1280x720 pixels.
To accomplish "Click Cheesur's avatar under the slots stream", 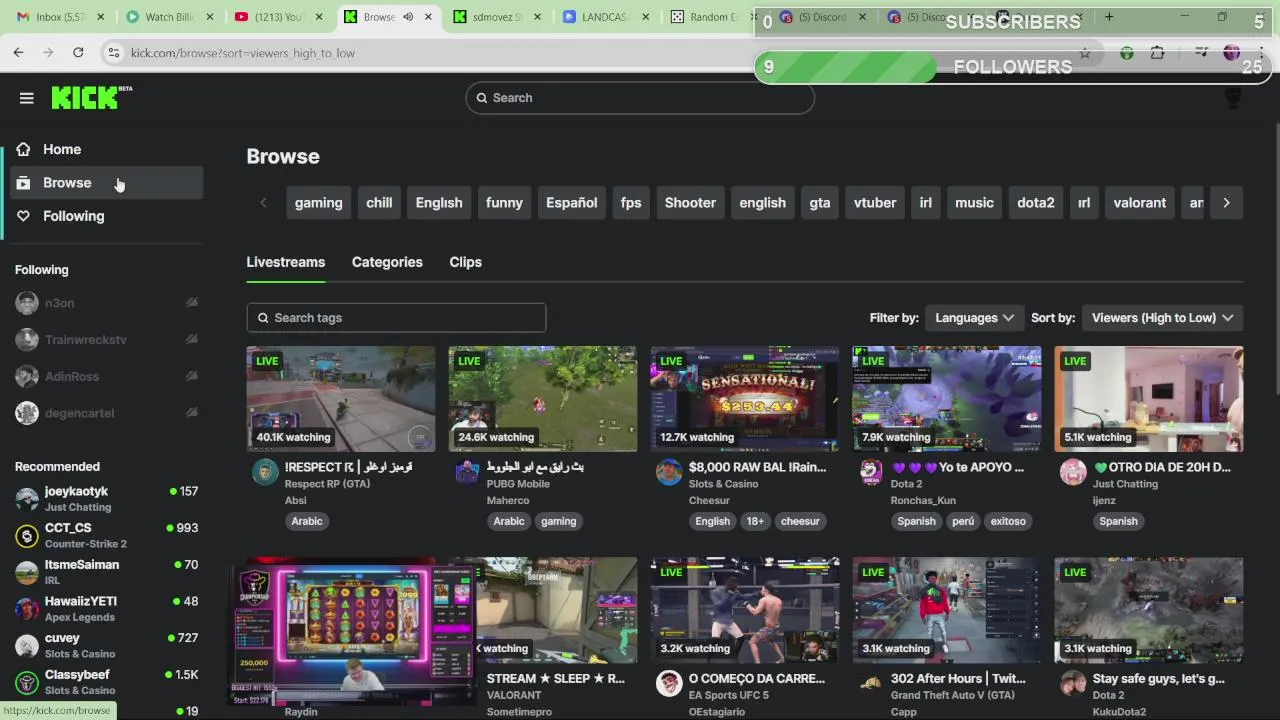I will tap(669, 472).
